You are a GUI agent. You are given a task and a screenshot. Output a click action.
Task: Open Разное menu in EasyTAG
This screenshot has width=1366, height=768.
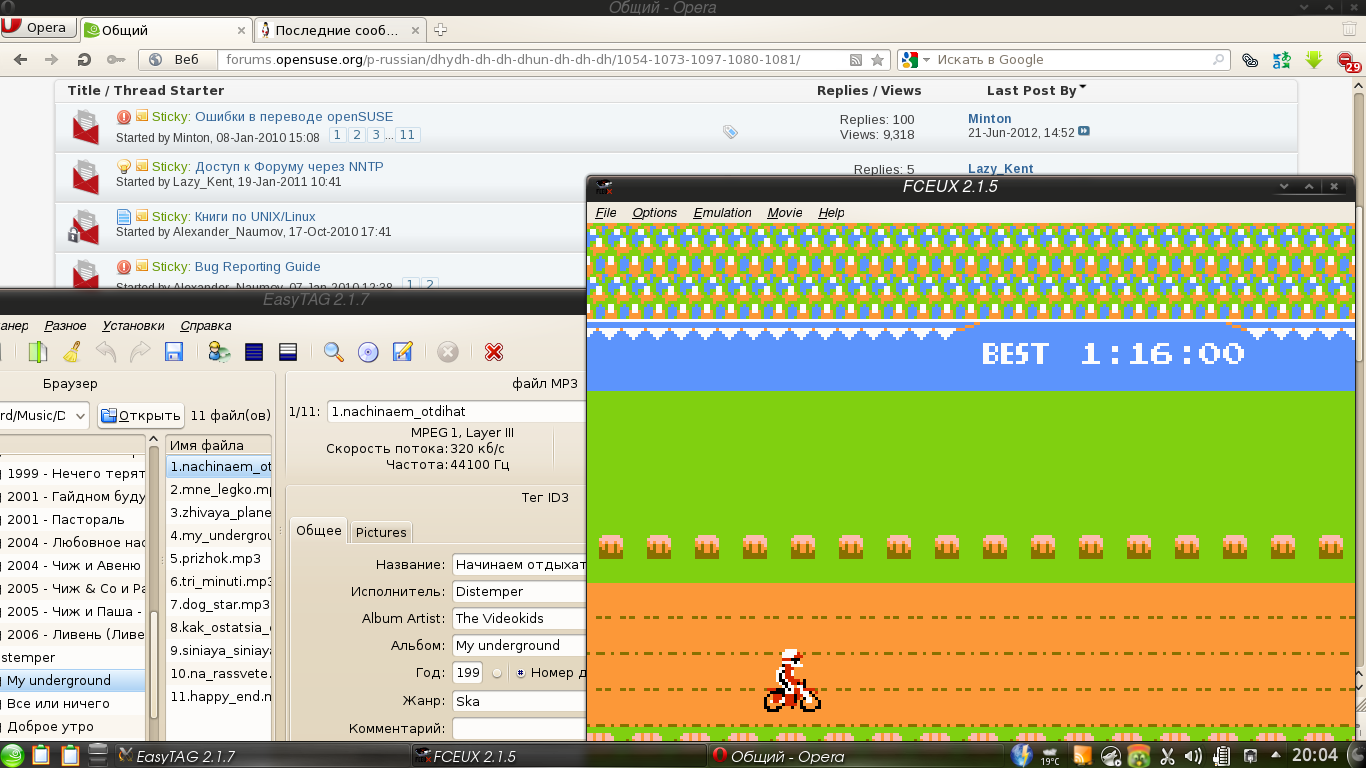pyautogui.click(x=65, y=325)
